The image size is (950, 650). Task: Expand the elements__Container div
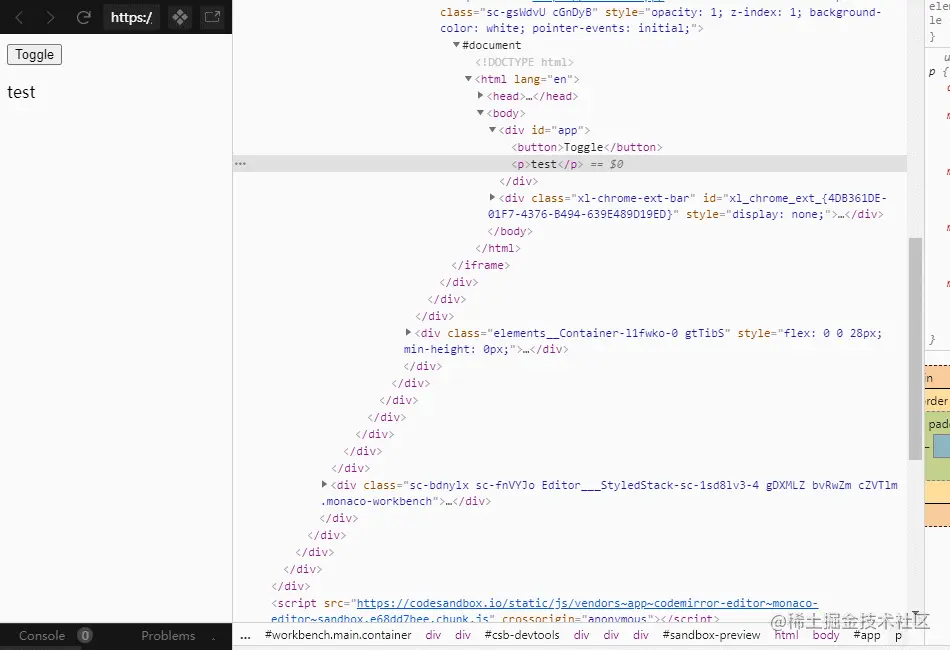(x=408, y=333)
